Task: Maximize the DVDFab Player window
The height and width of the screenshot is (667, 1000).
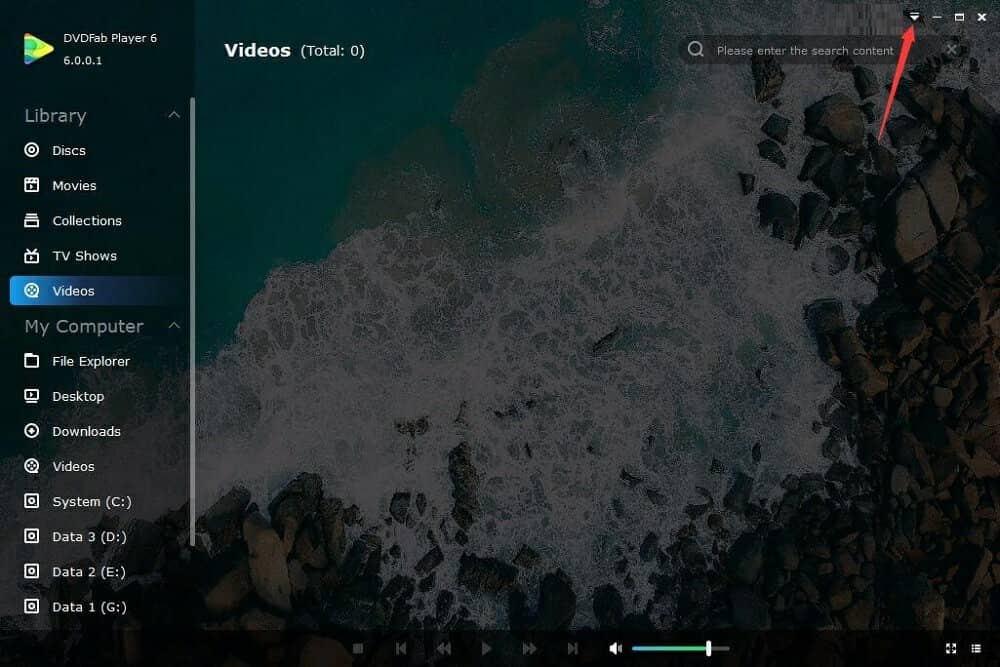Action: point(959,17)
